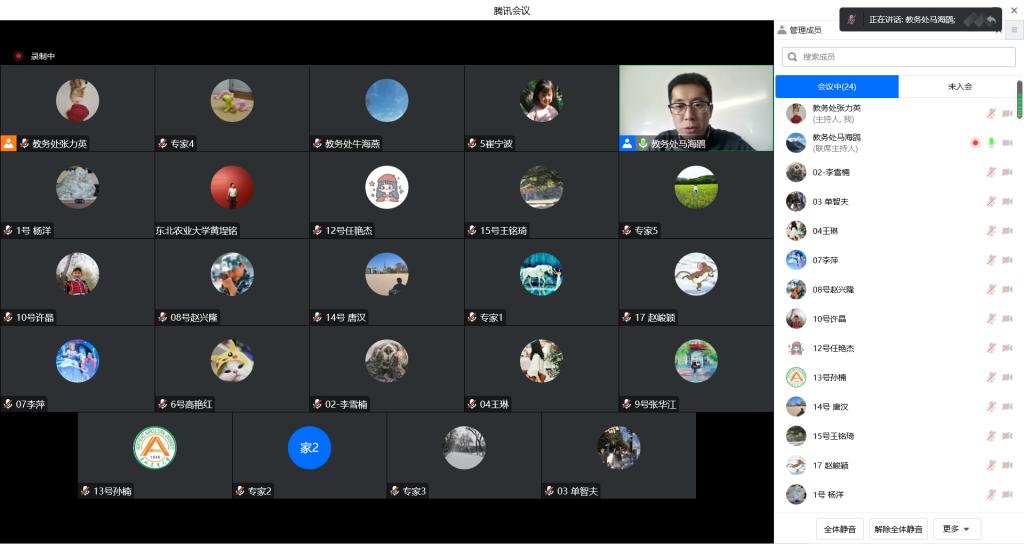Click the recording indicator icon (录制中)
The height and width of the screenshot is (544, 1024).
[x=18, y=56]
